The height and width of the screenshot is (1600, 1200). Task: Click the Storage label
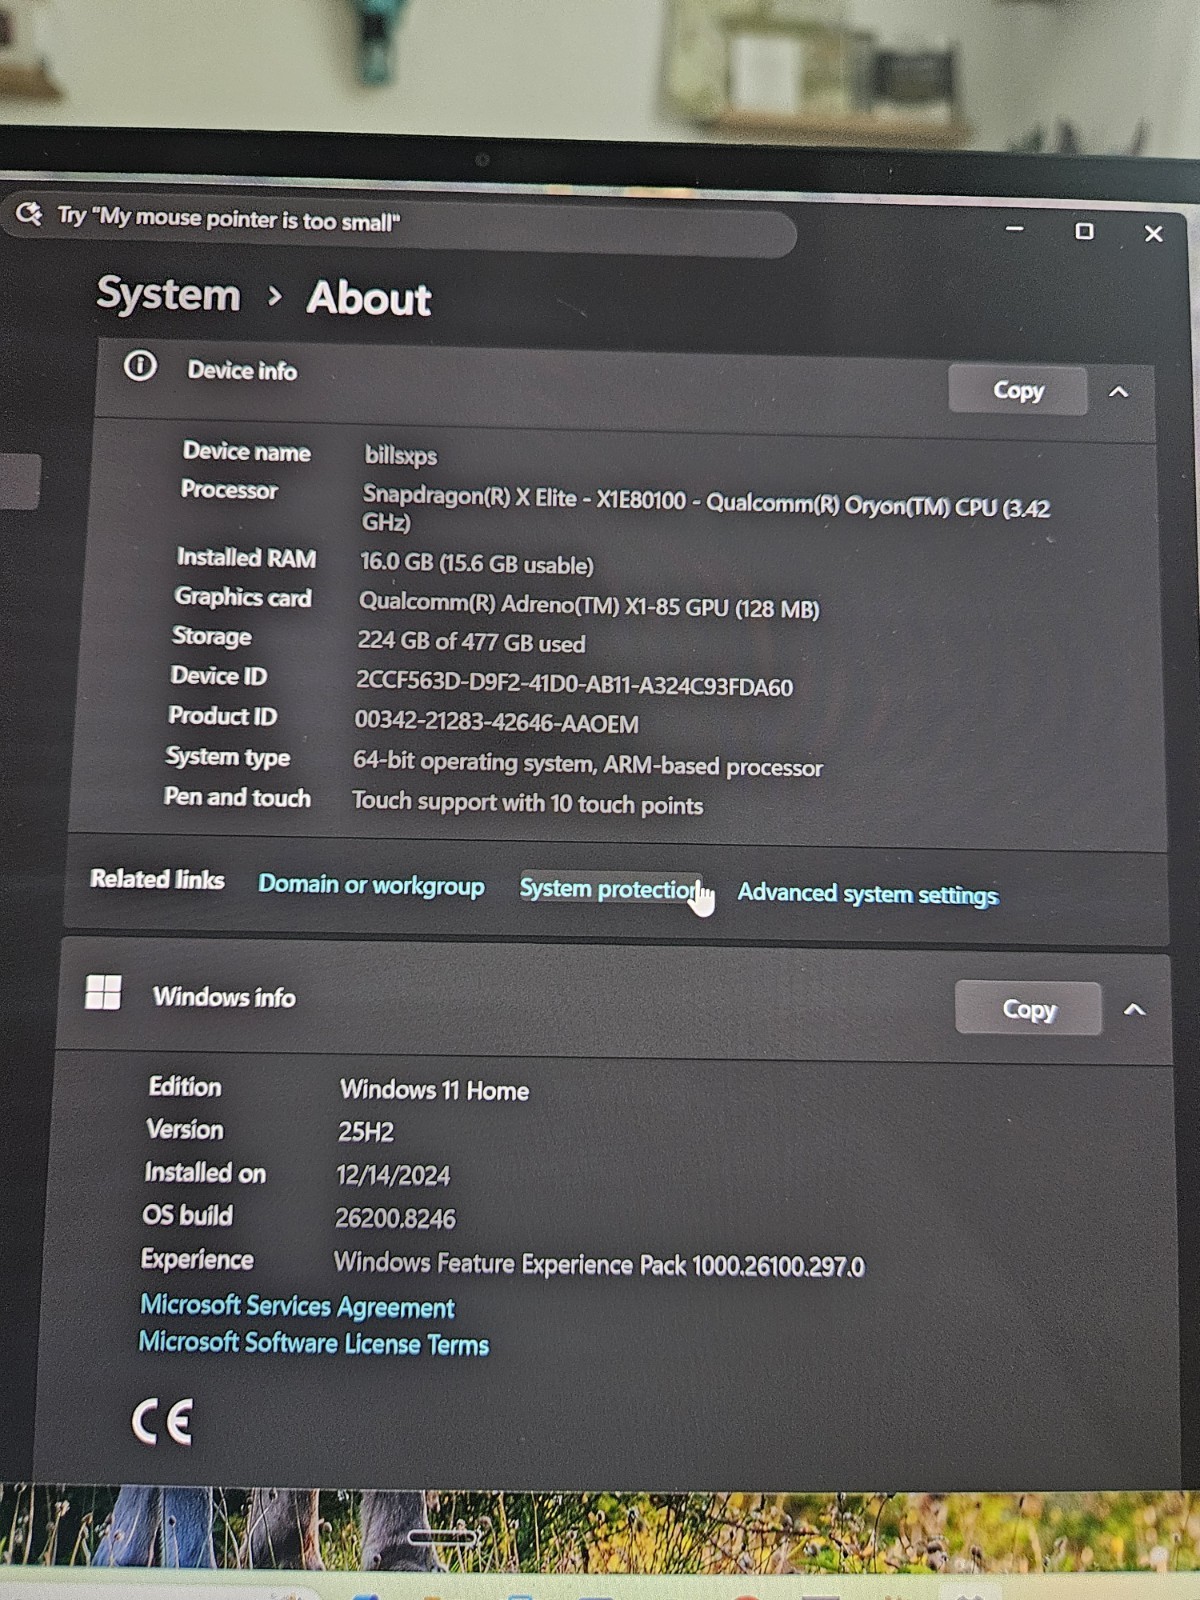[x=211, y=636]
